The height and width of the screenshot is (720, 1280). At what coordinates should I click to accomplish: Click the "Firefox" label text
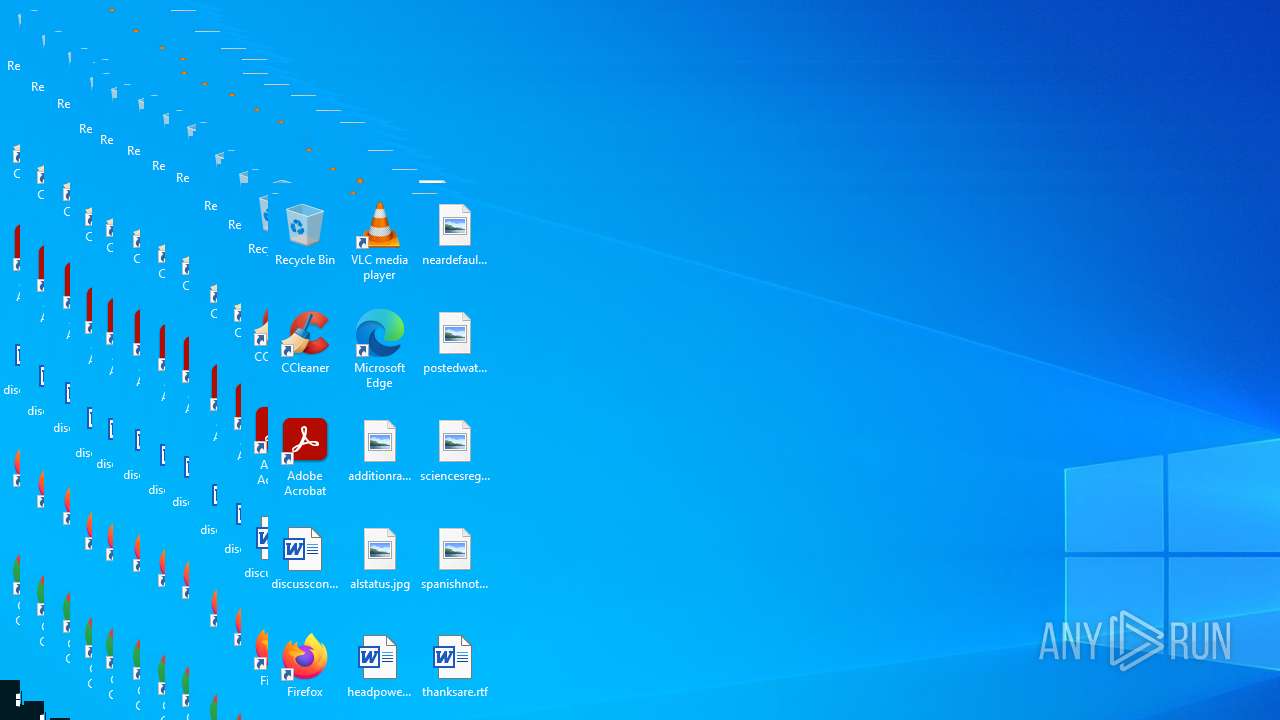305,692
